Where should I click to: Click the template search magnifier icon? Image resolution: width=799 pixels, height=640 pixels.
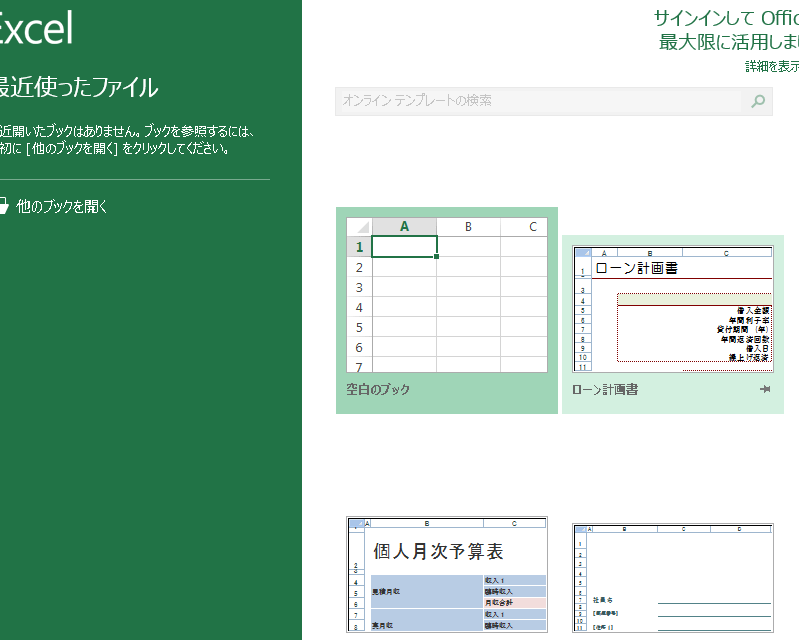(758, 101)
